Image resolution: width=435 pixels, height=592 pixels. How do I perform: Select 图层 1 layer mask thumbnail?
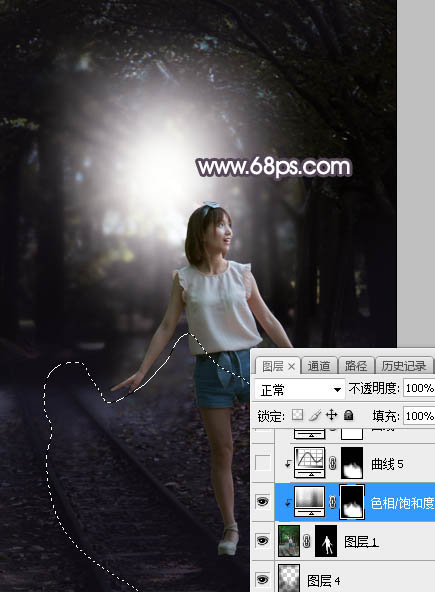point(326,541)
